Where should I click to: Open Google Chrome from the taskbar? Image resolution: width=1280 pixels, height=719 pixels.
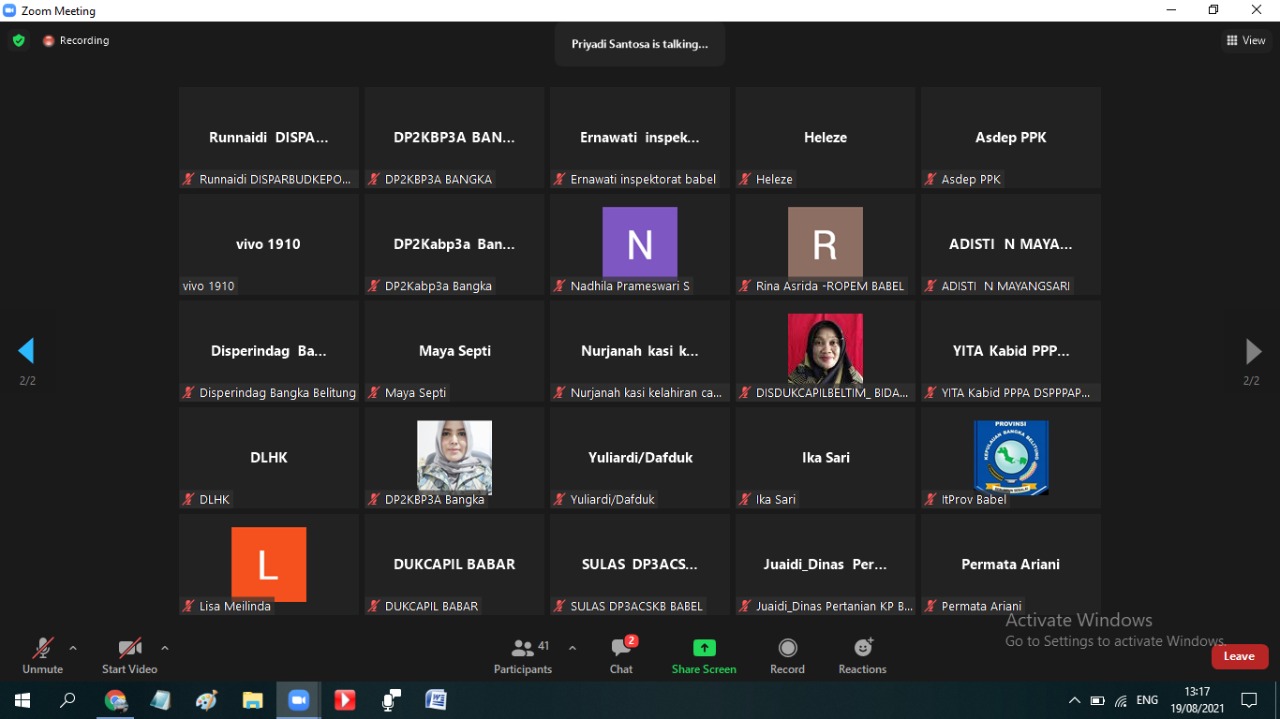[x=116, y=700]
